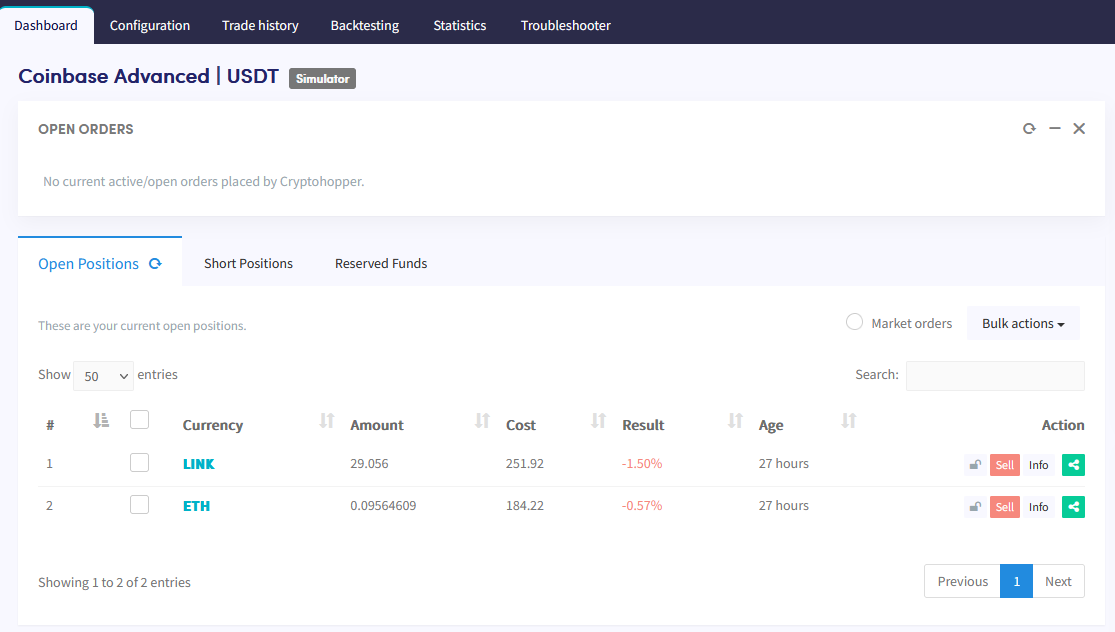Screen dimensions: 1115x632
Task: Sort the Age column
Action: pos(848,421)
